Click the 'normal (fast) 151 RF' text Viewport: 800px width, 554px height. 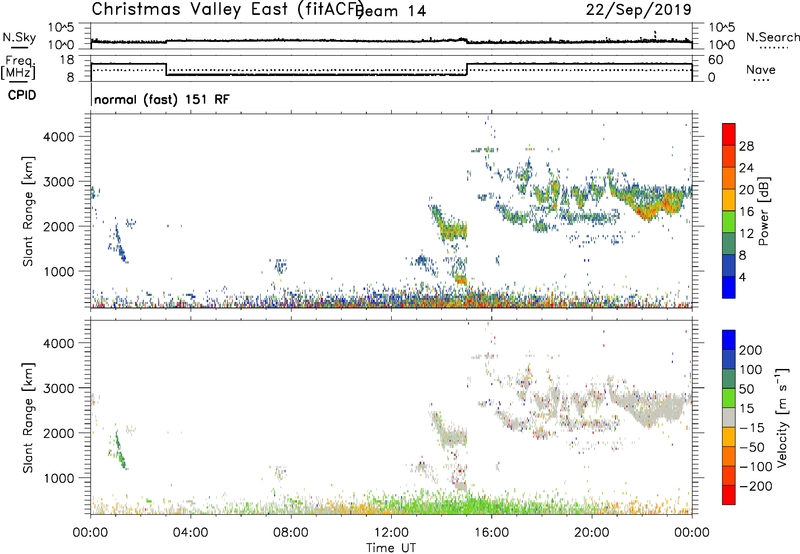pos(162,99)
